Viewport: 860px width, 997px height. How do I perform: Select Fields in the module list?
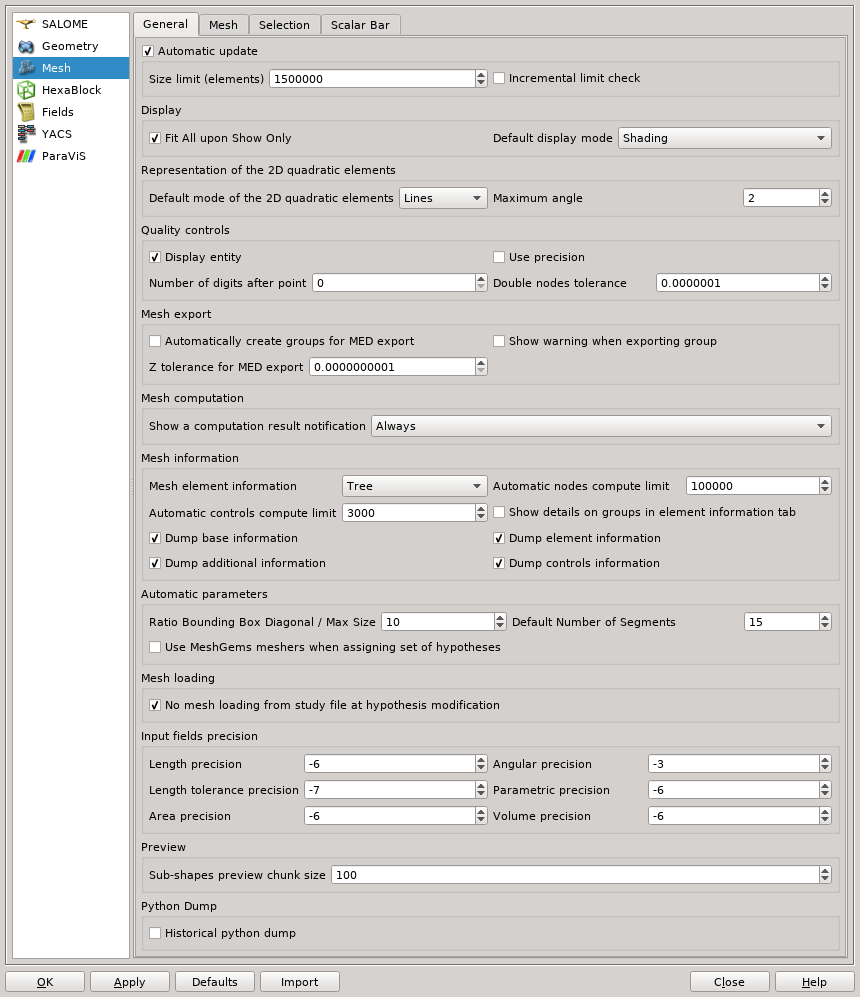(x=71, y=112)
